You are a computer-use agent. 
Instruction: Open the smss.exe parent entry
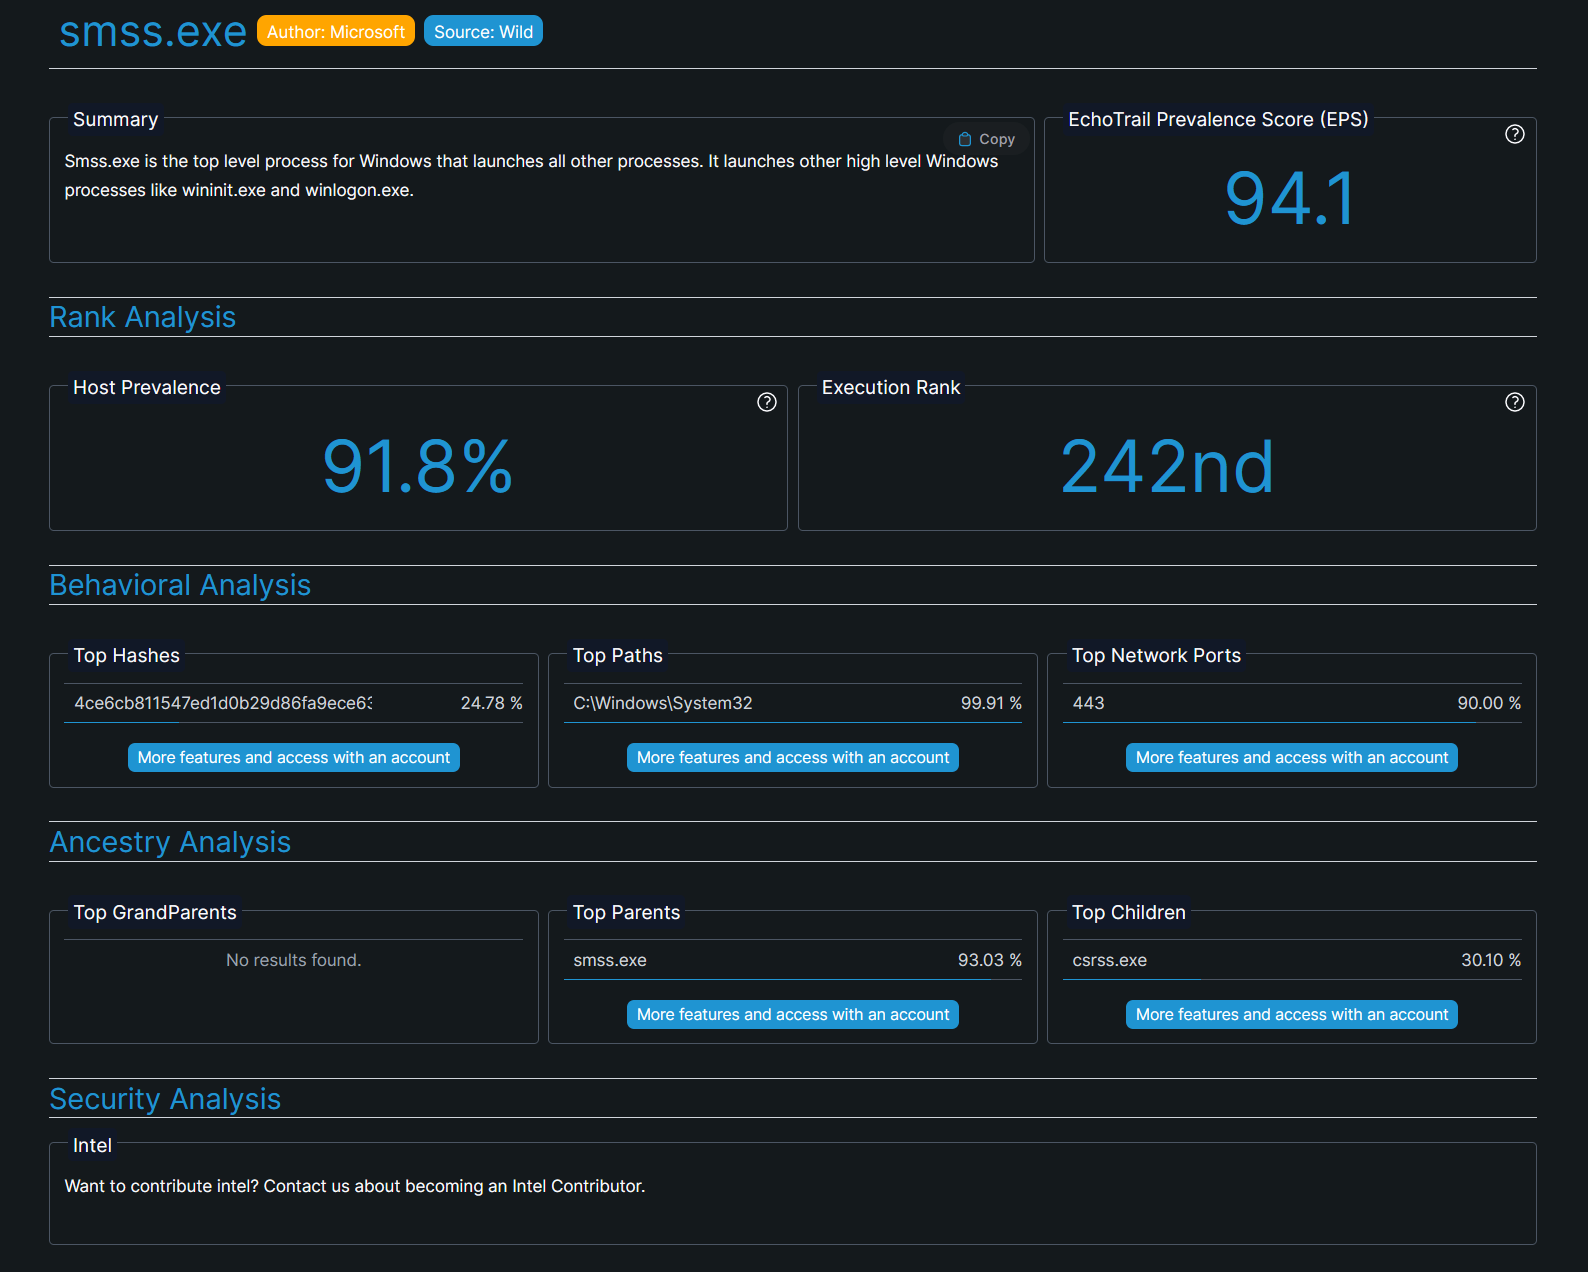(610, 960)
